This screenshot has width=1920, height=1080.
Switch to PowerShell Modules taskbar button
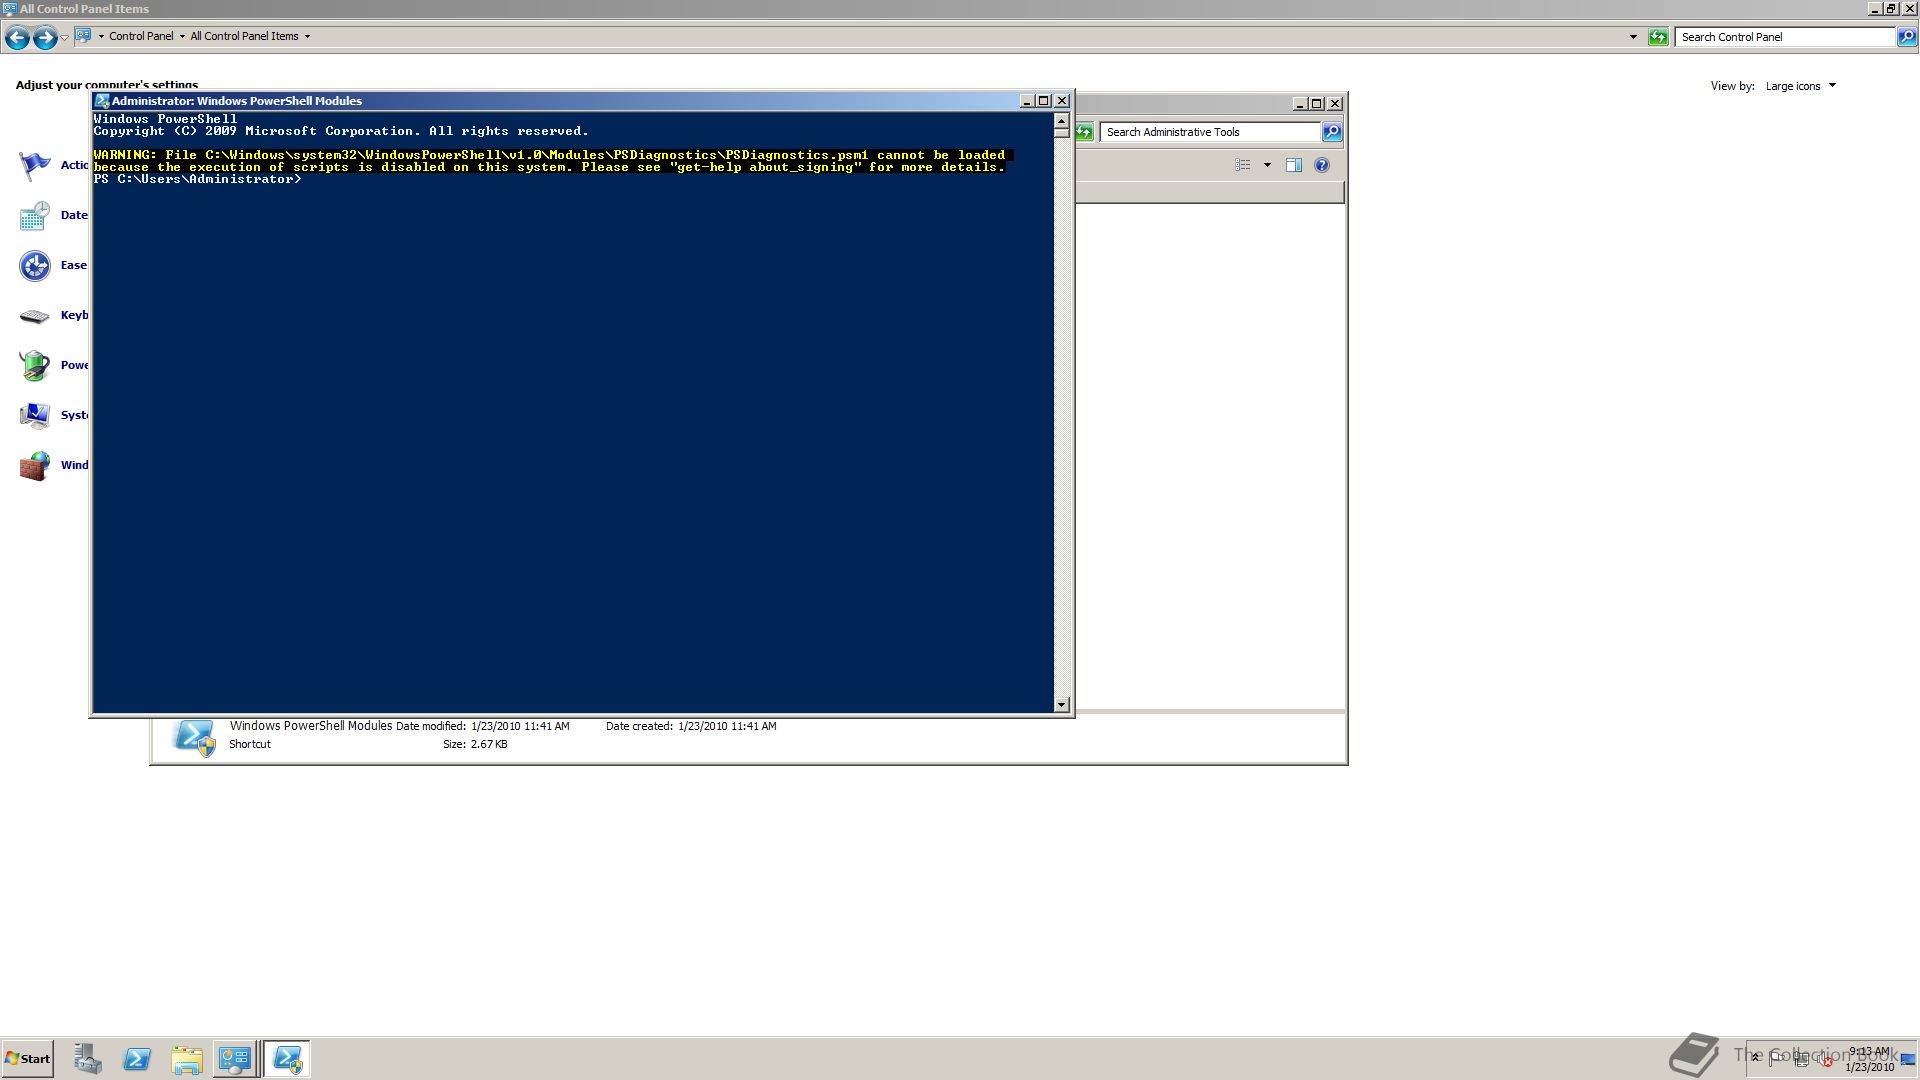[287, 1059]
